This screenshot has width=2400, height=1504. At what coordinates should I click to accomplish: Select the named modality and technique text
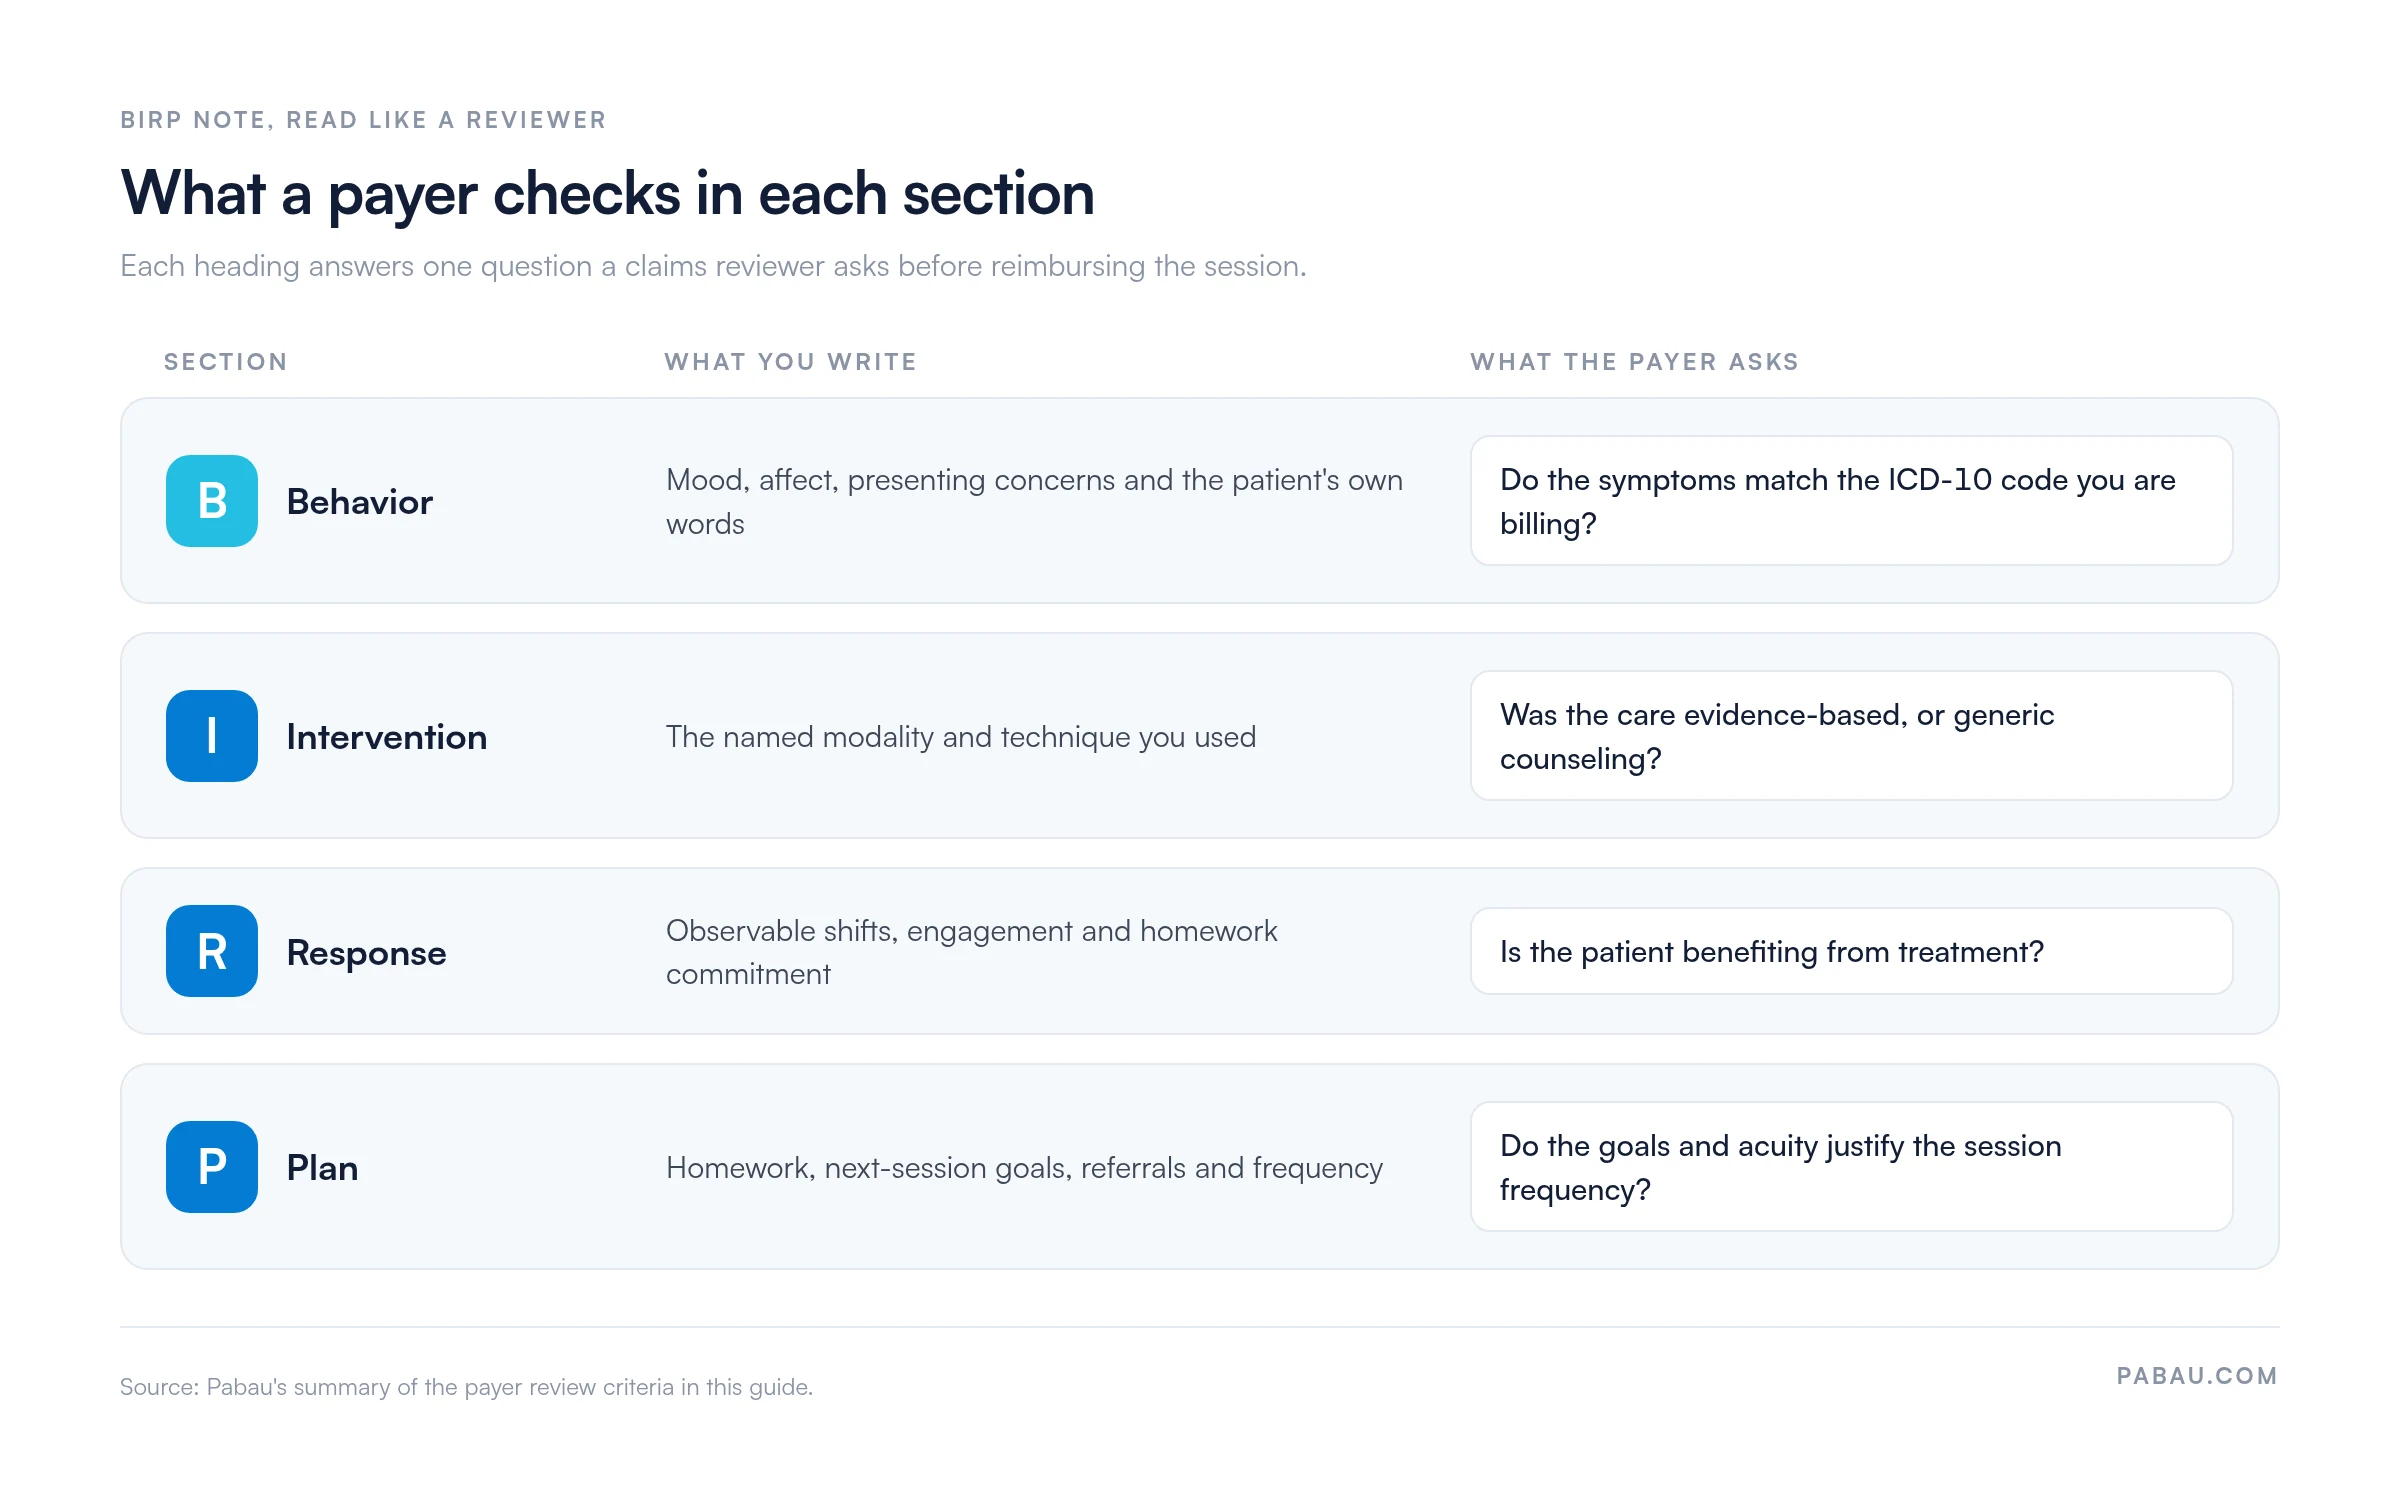961,737
